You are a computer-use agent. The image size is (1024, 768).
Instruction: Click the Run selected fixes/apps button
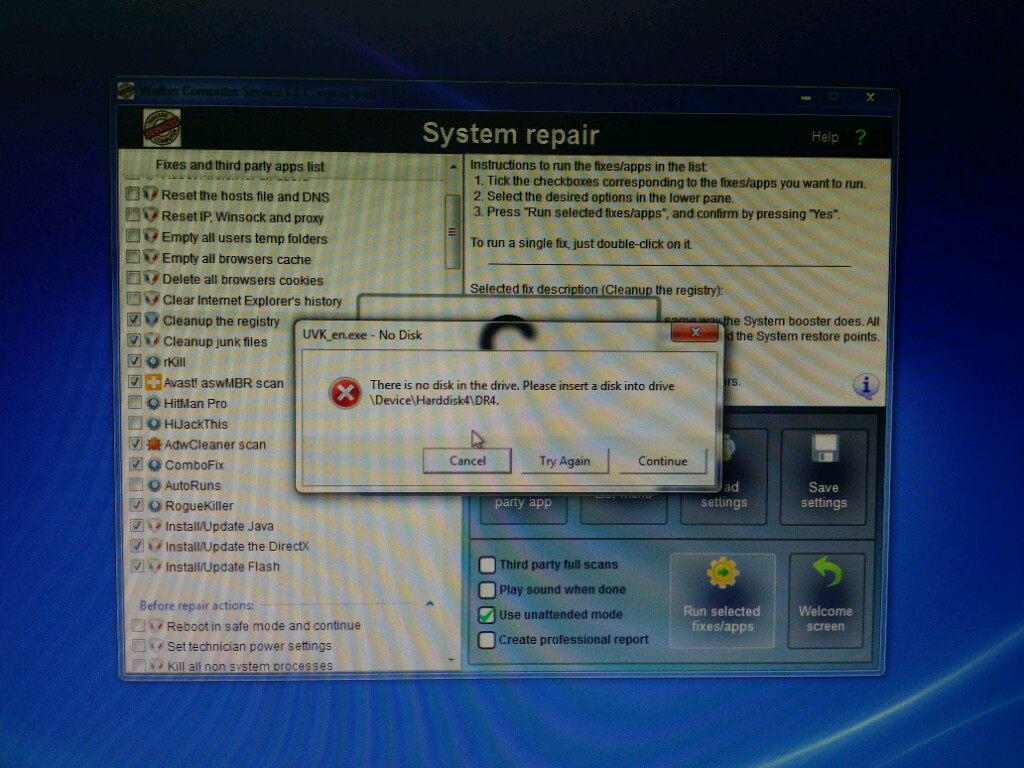click(x=722, y=601)
